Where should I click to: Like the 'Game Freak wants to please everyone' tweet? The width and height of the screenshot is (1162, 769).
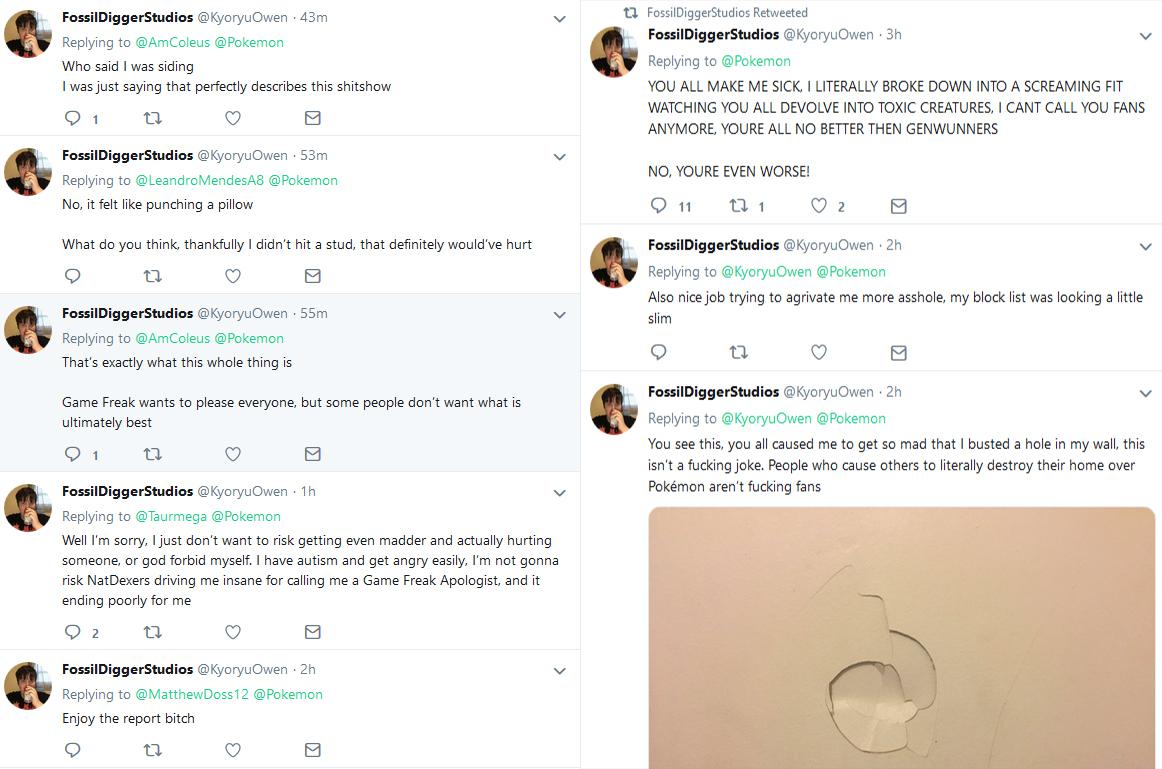233,454
